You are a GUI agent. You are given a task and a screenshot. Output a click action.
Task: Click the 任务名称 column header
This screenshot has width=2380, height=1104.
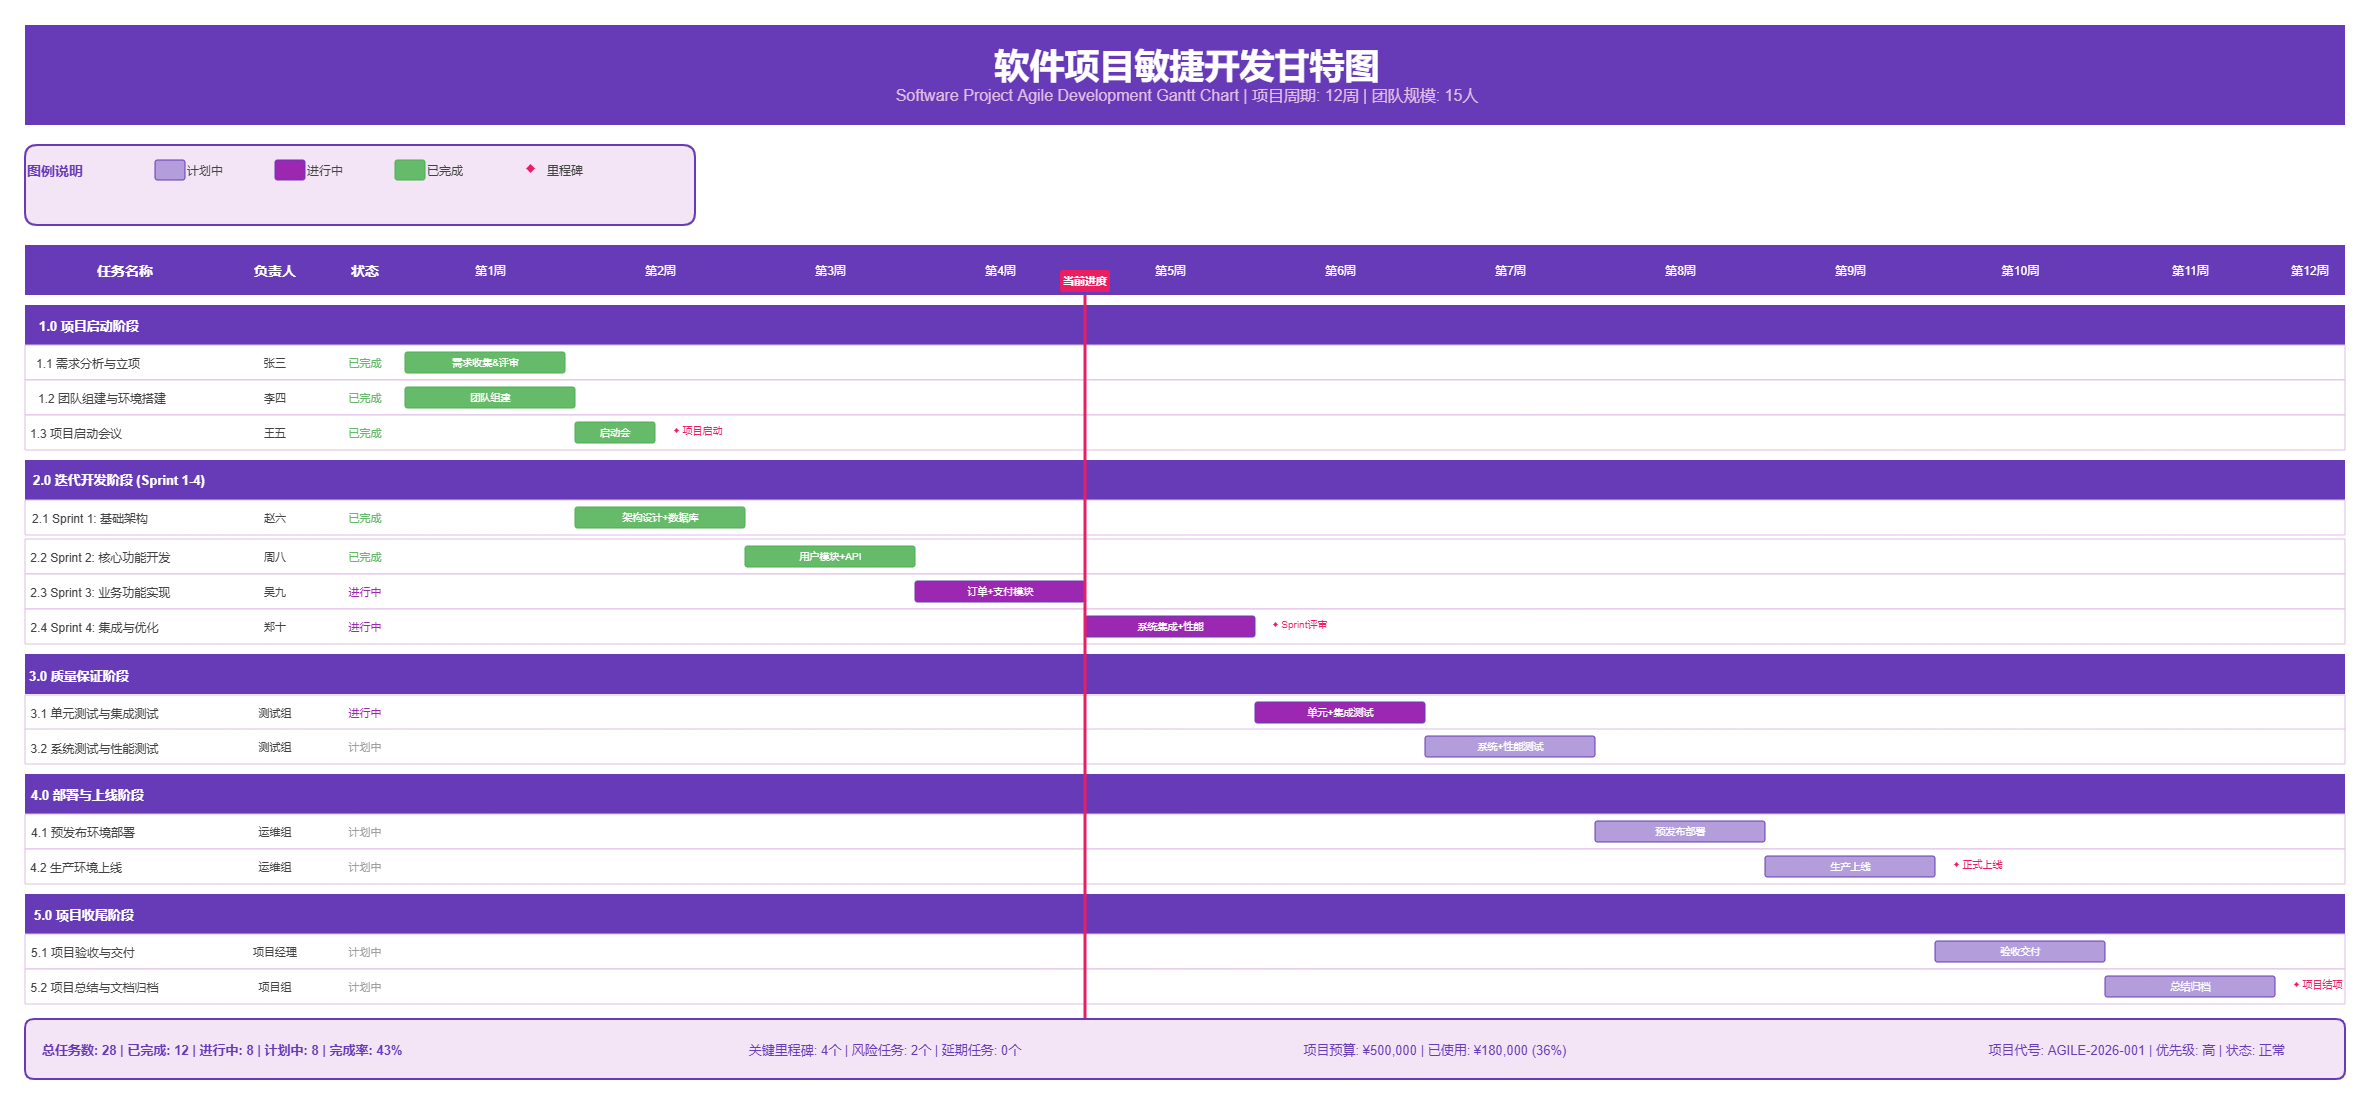124,271
